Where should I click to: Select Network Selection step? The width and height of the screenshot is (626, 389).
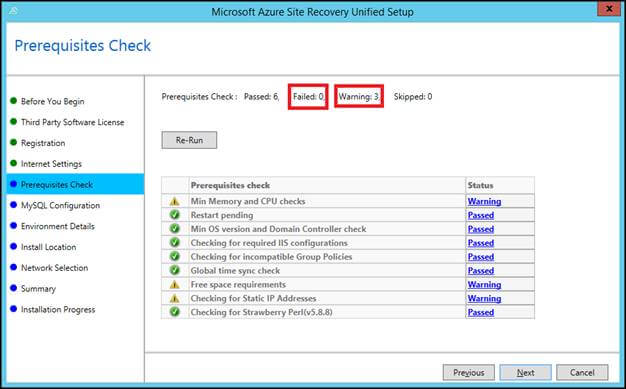[x=54, y=268]
